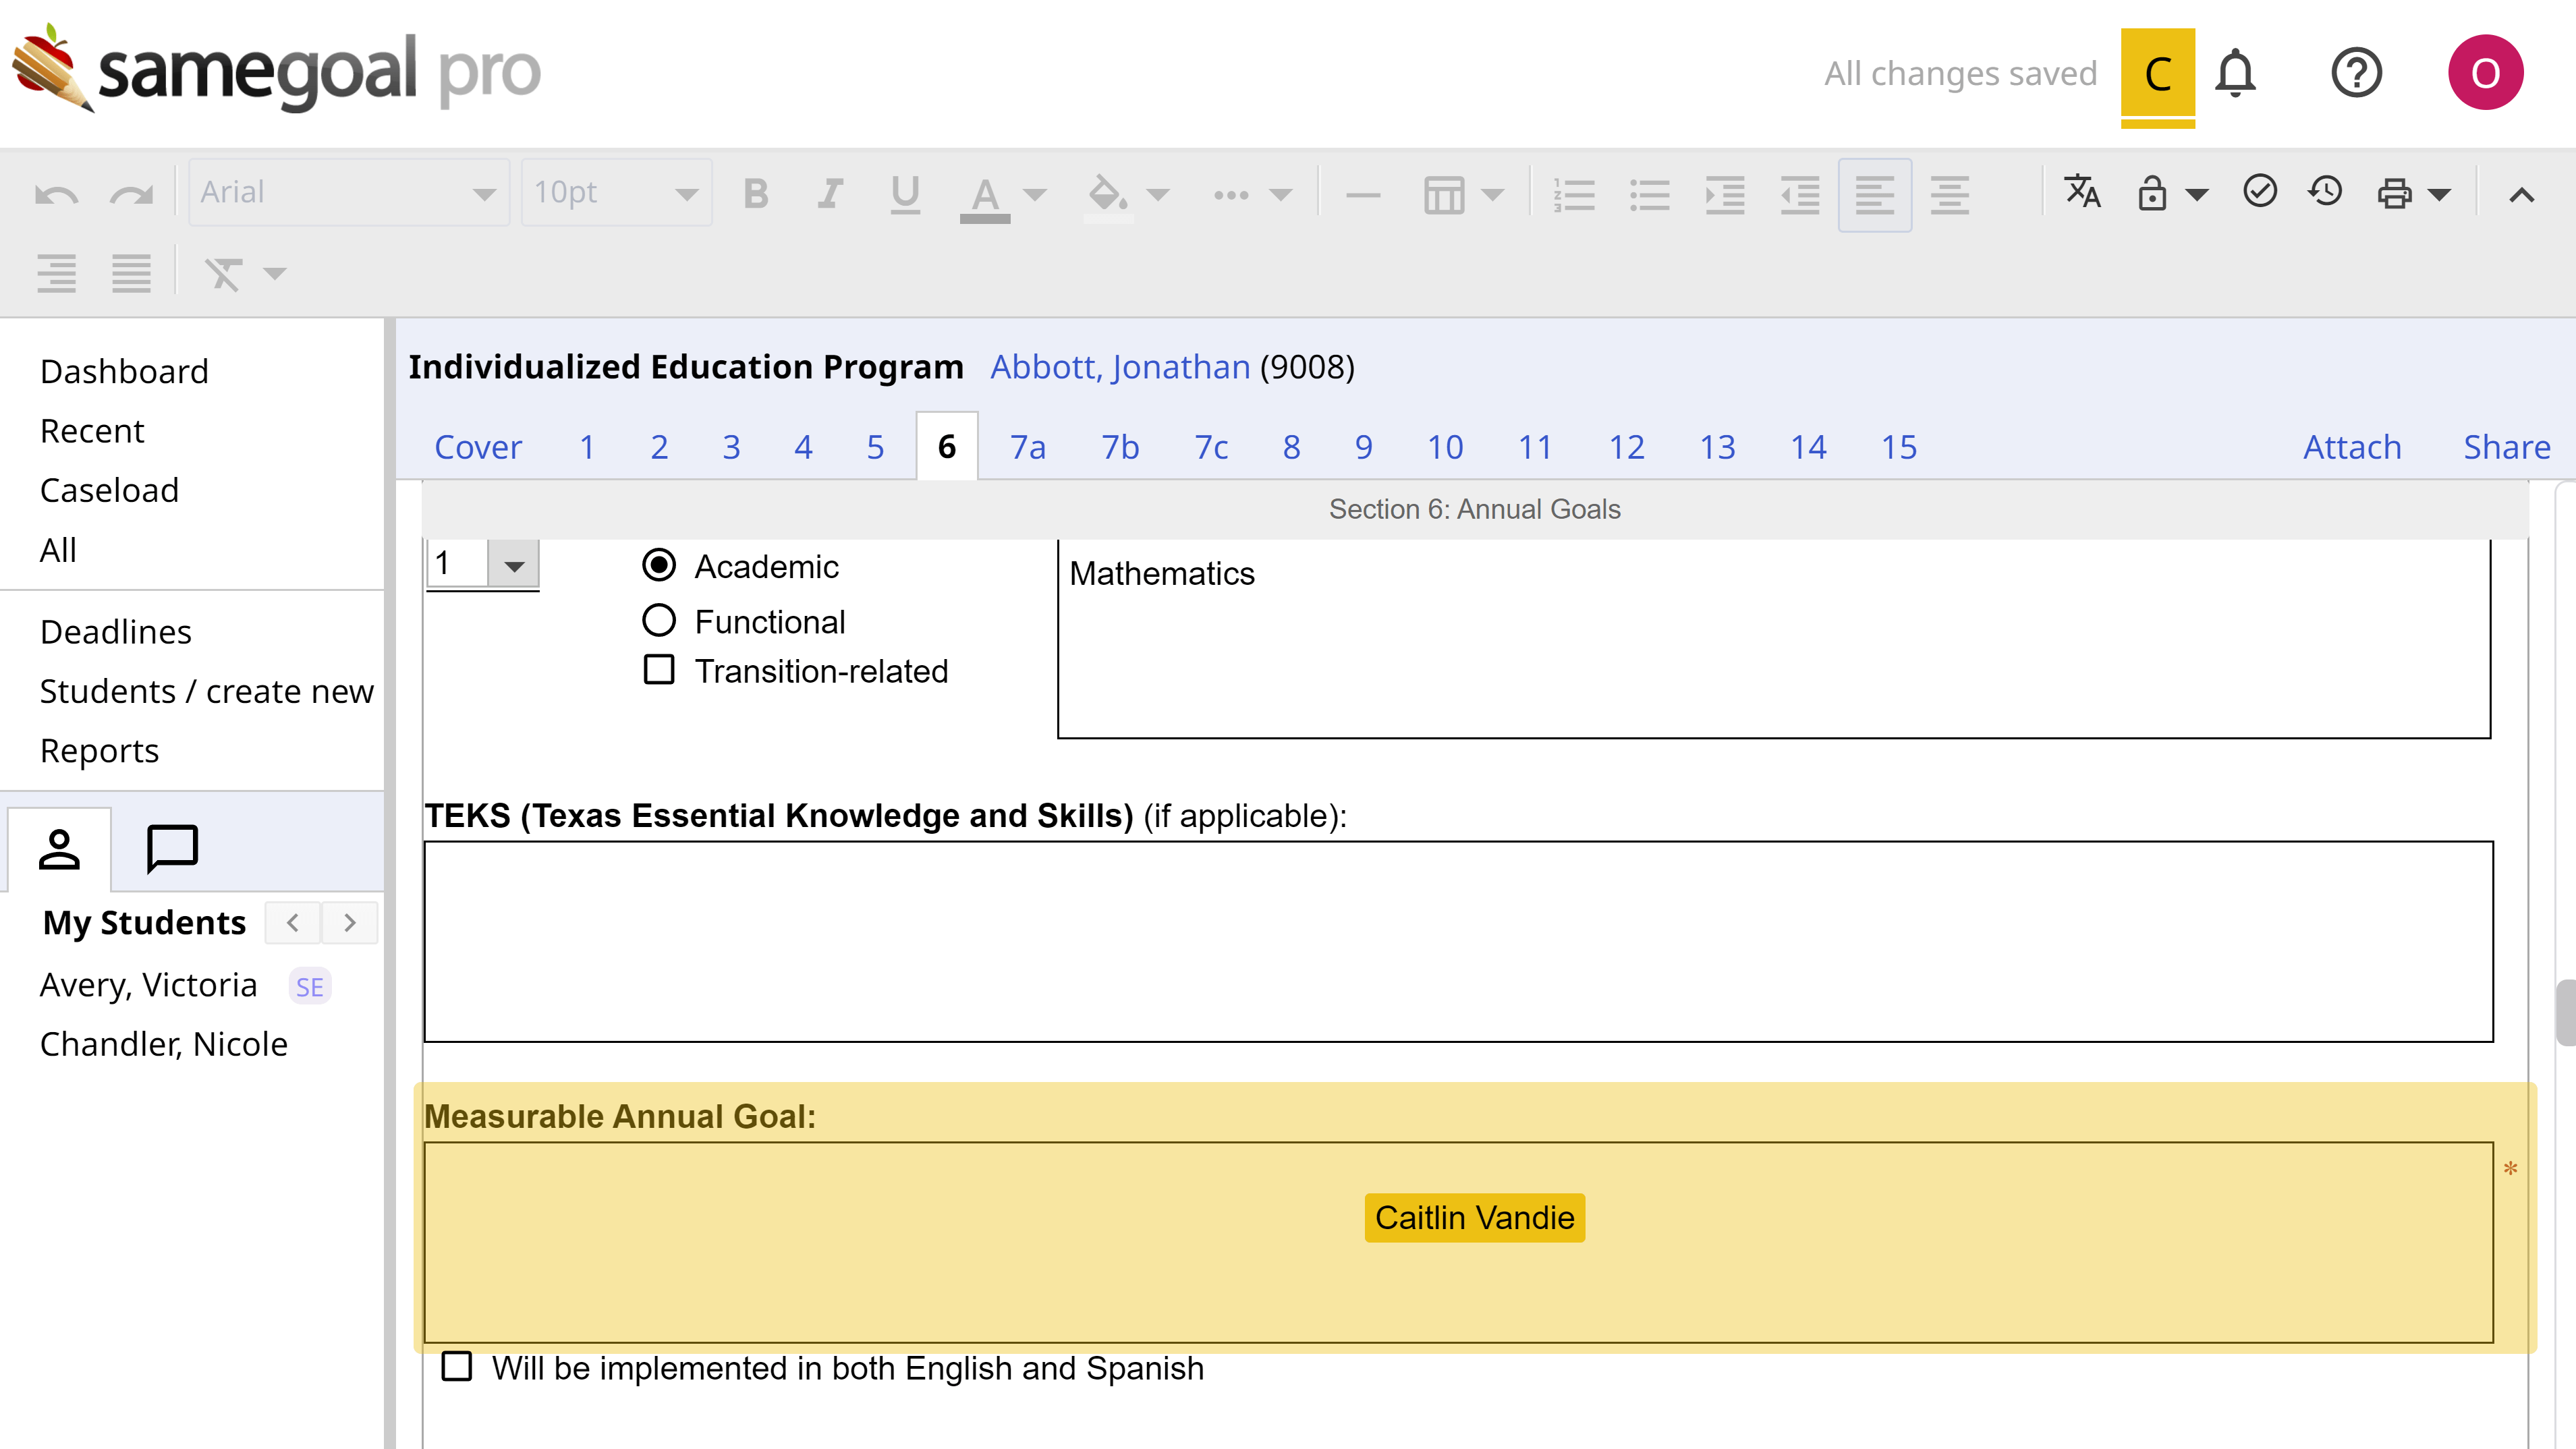Open the help question mark icon
This screenshot has width=2576, height=1449.
click(x=2357, y=73)
